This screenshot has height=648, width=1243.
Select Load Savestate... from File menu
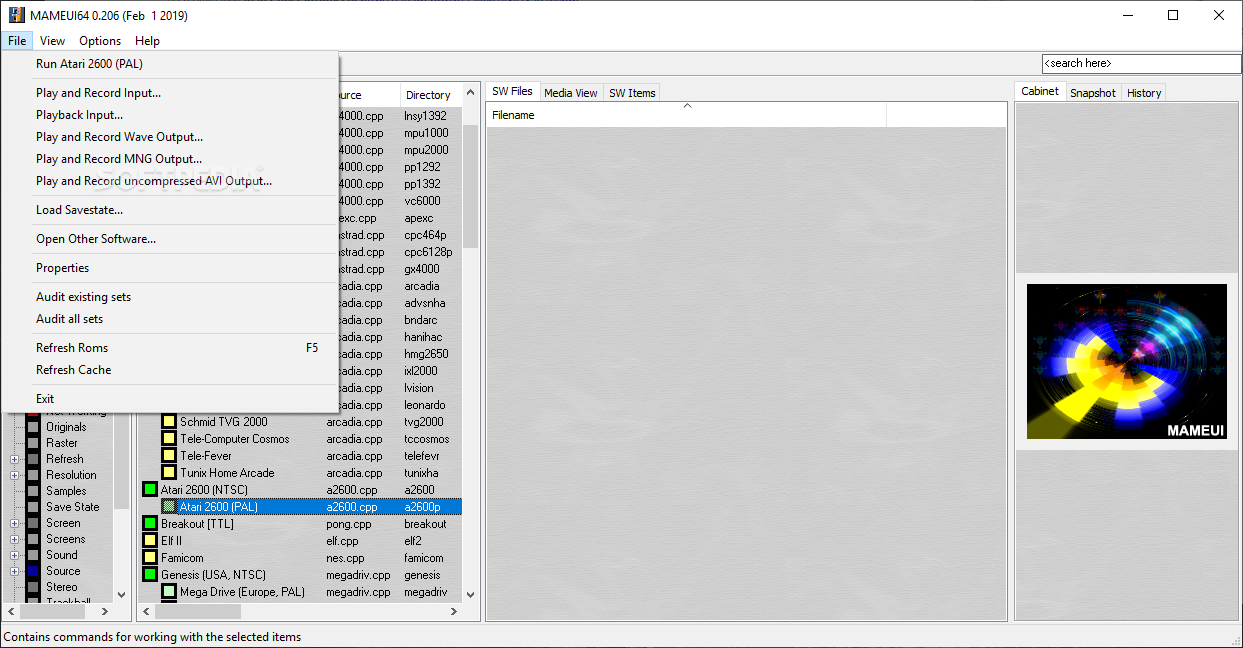(x=170, y=210)
